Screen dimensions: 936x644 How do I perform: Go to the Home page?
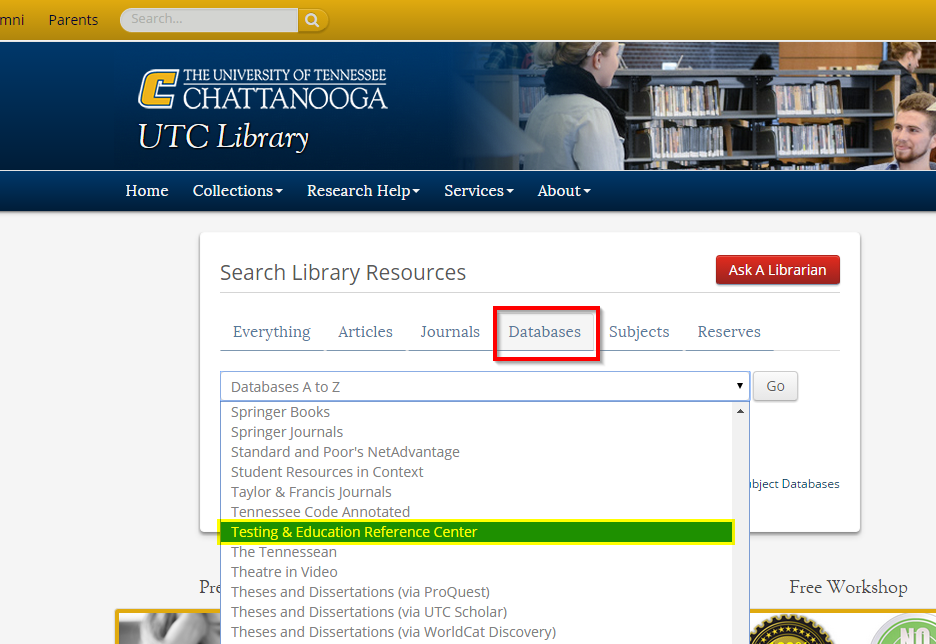pos(146,191)
